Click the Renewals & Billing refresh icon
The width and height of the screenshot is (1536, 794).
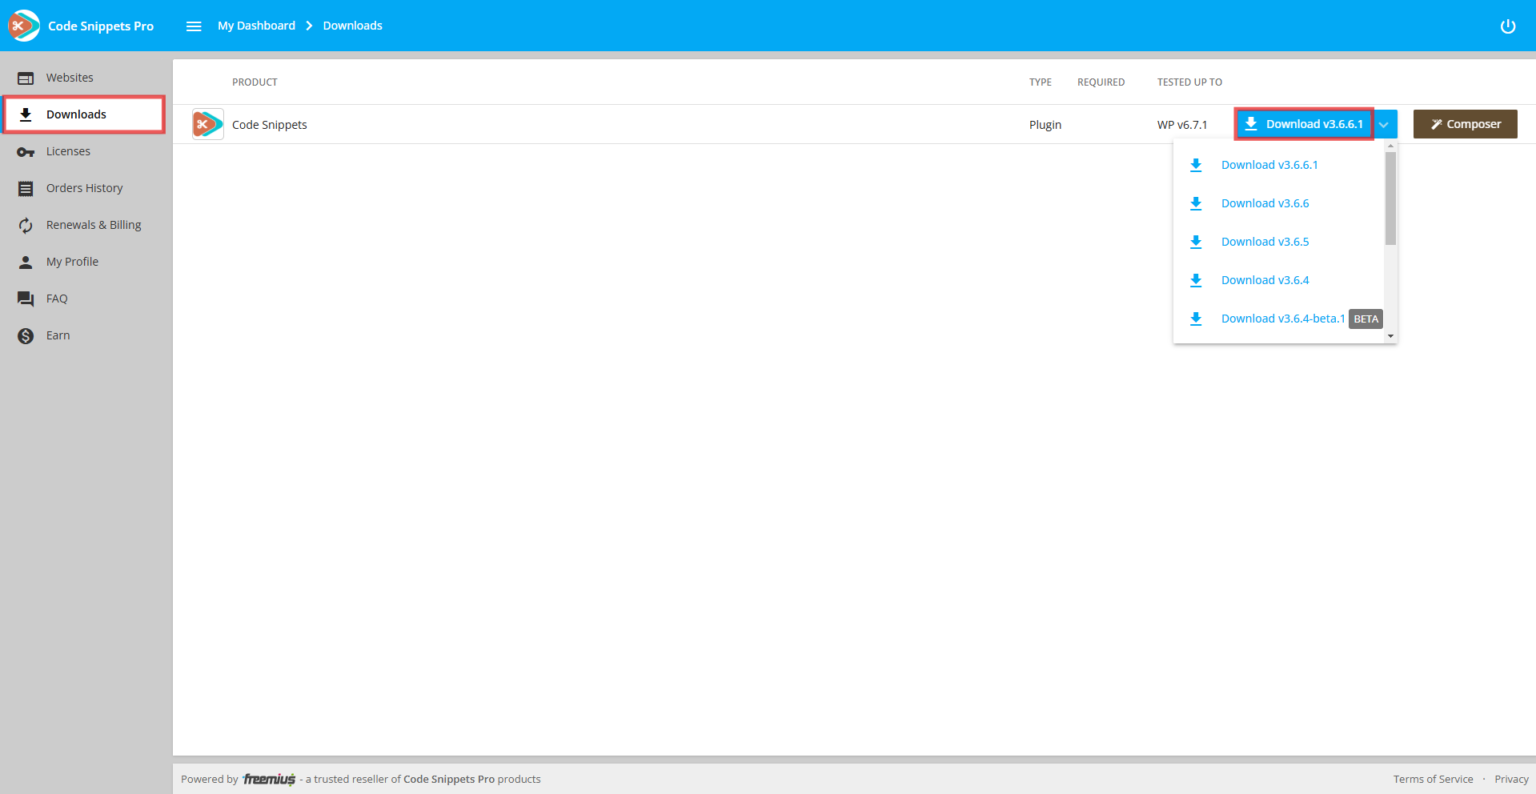click(26, 225)
